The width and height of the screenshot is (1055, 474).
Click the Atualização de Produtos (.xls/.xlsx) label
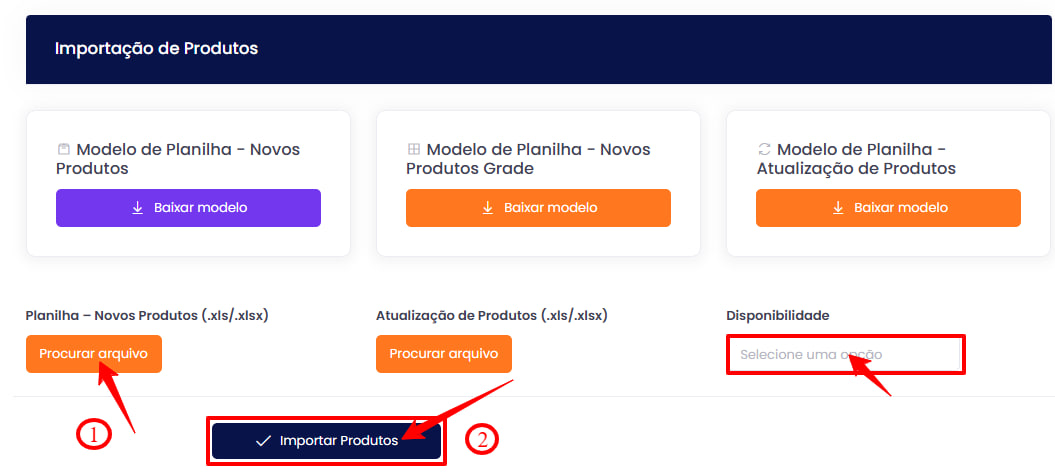(492, 315)
